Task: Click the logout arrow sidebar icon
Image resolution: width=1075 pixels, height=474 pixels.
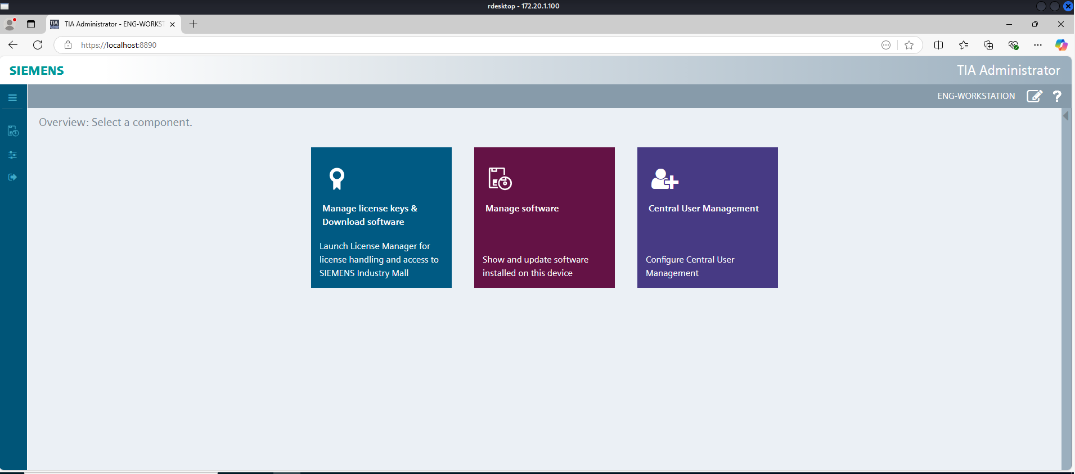Action: (x=12, y=178)
